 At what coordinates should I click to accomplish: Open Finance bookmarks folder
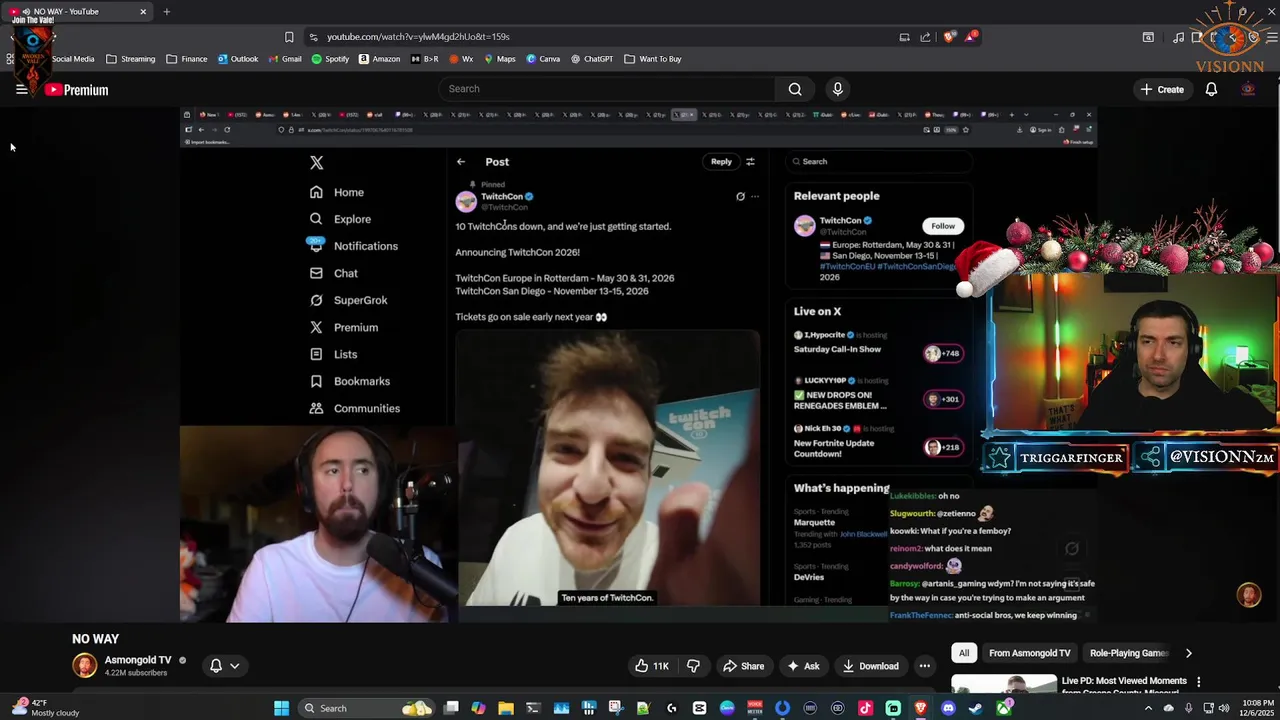tap(187, 59)
